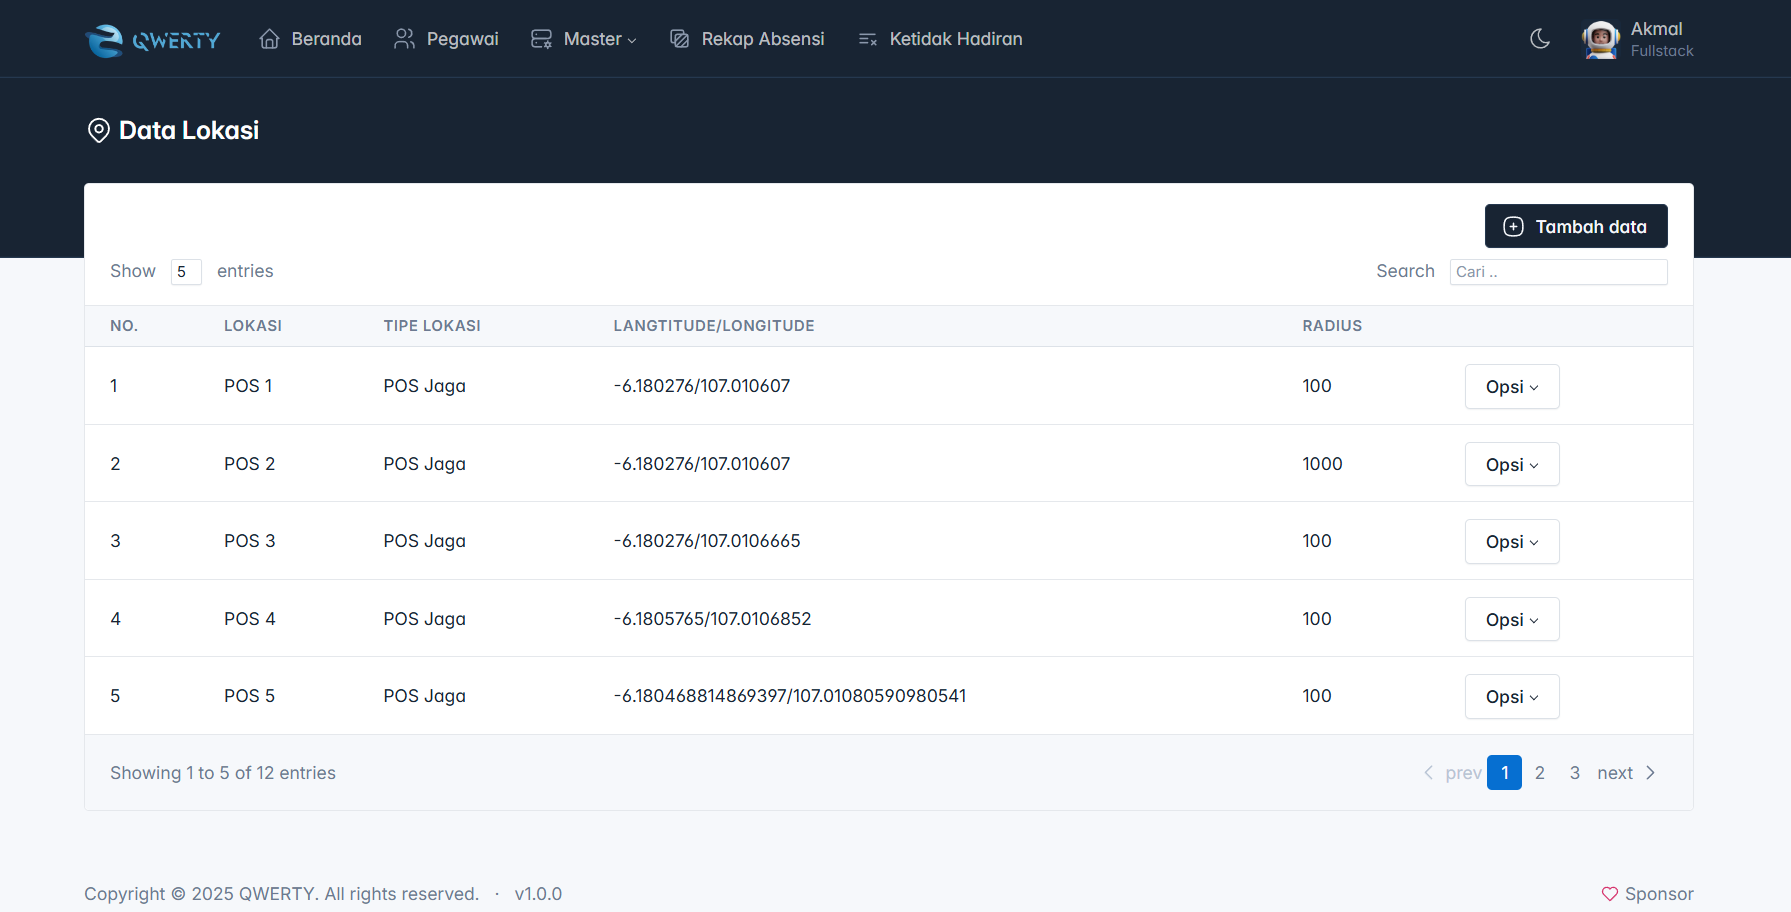Sort by RADIUS column header

(1332, 326)
